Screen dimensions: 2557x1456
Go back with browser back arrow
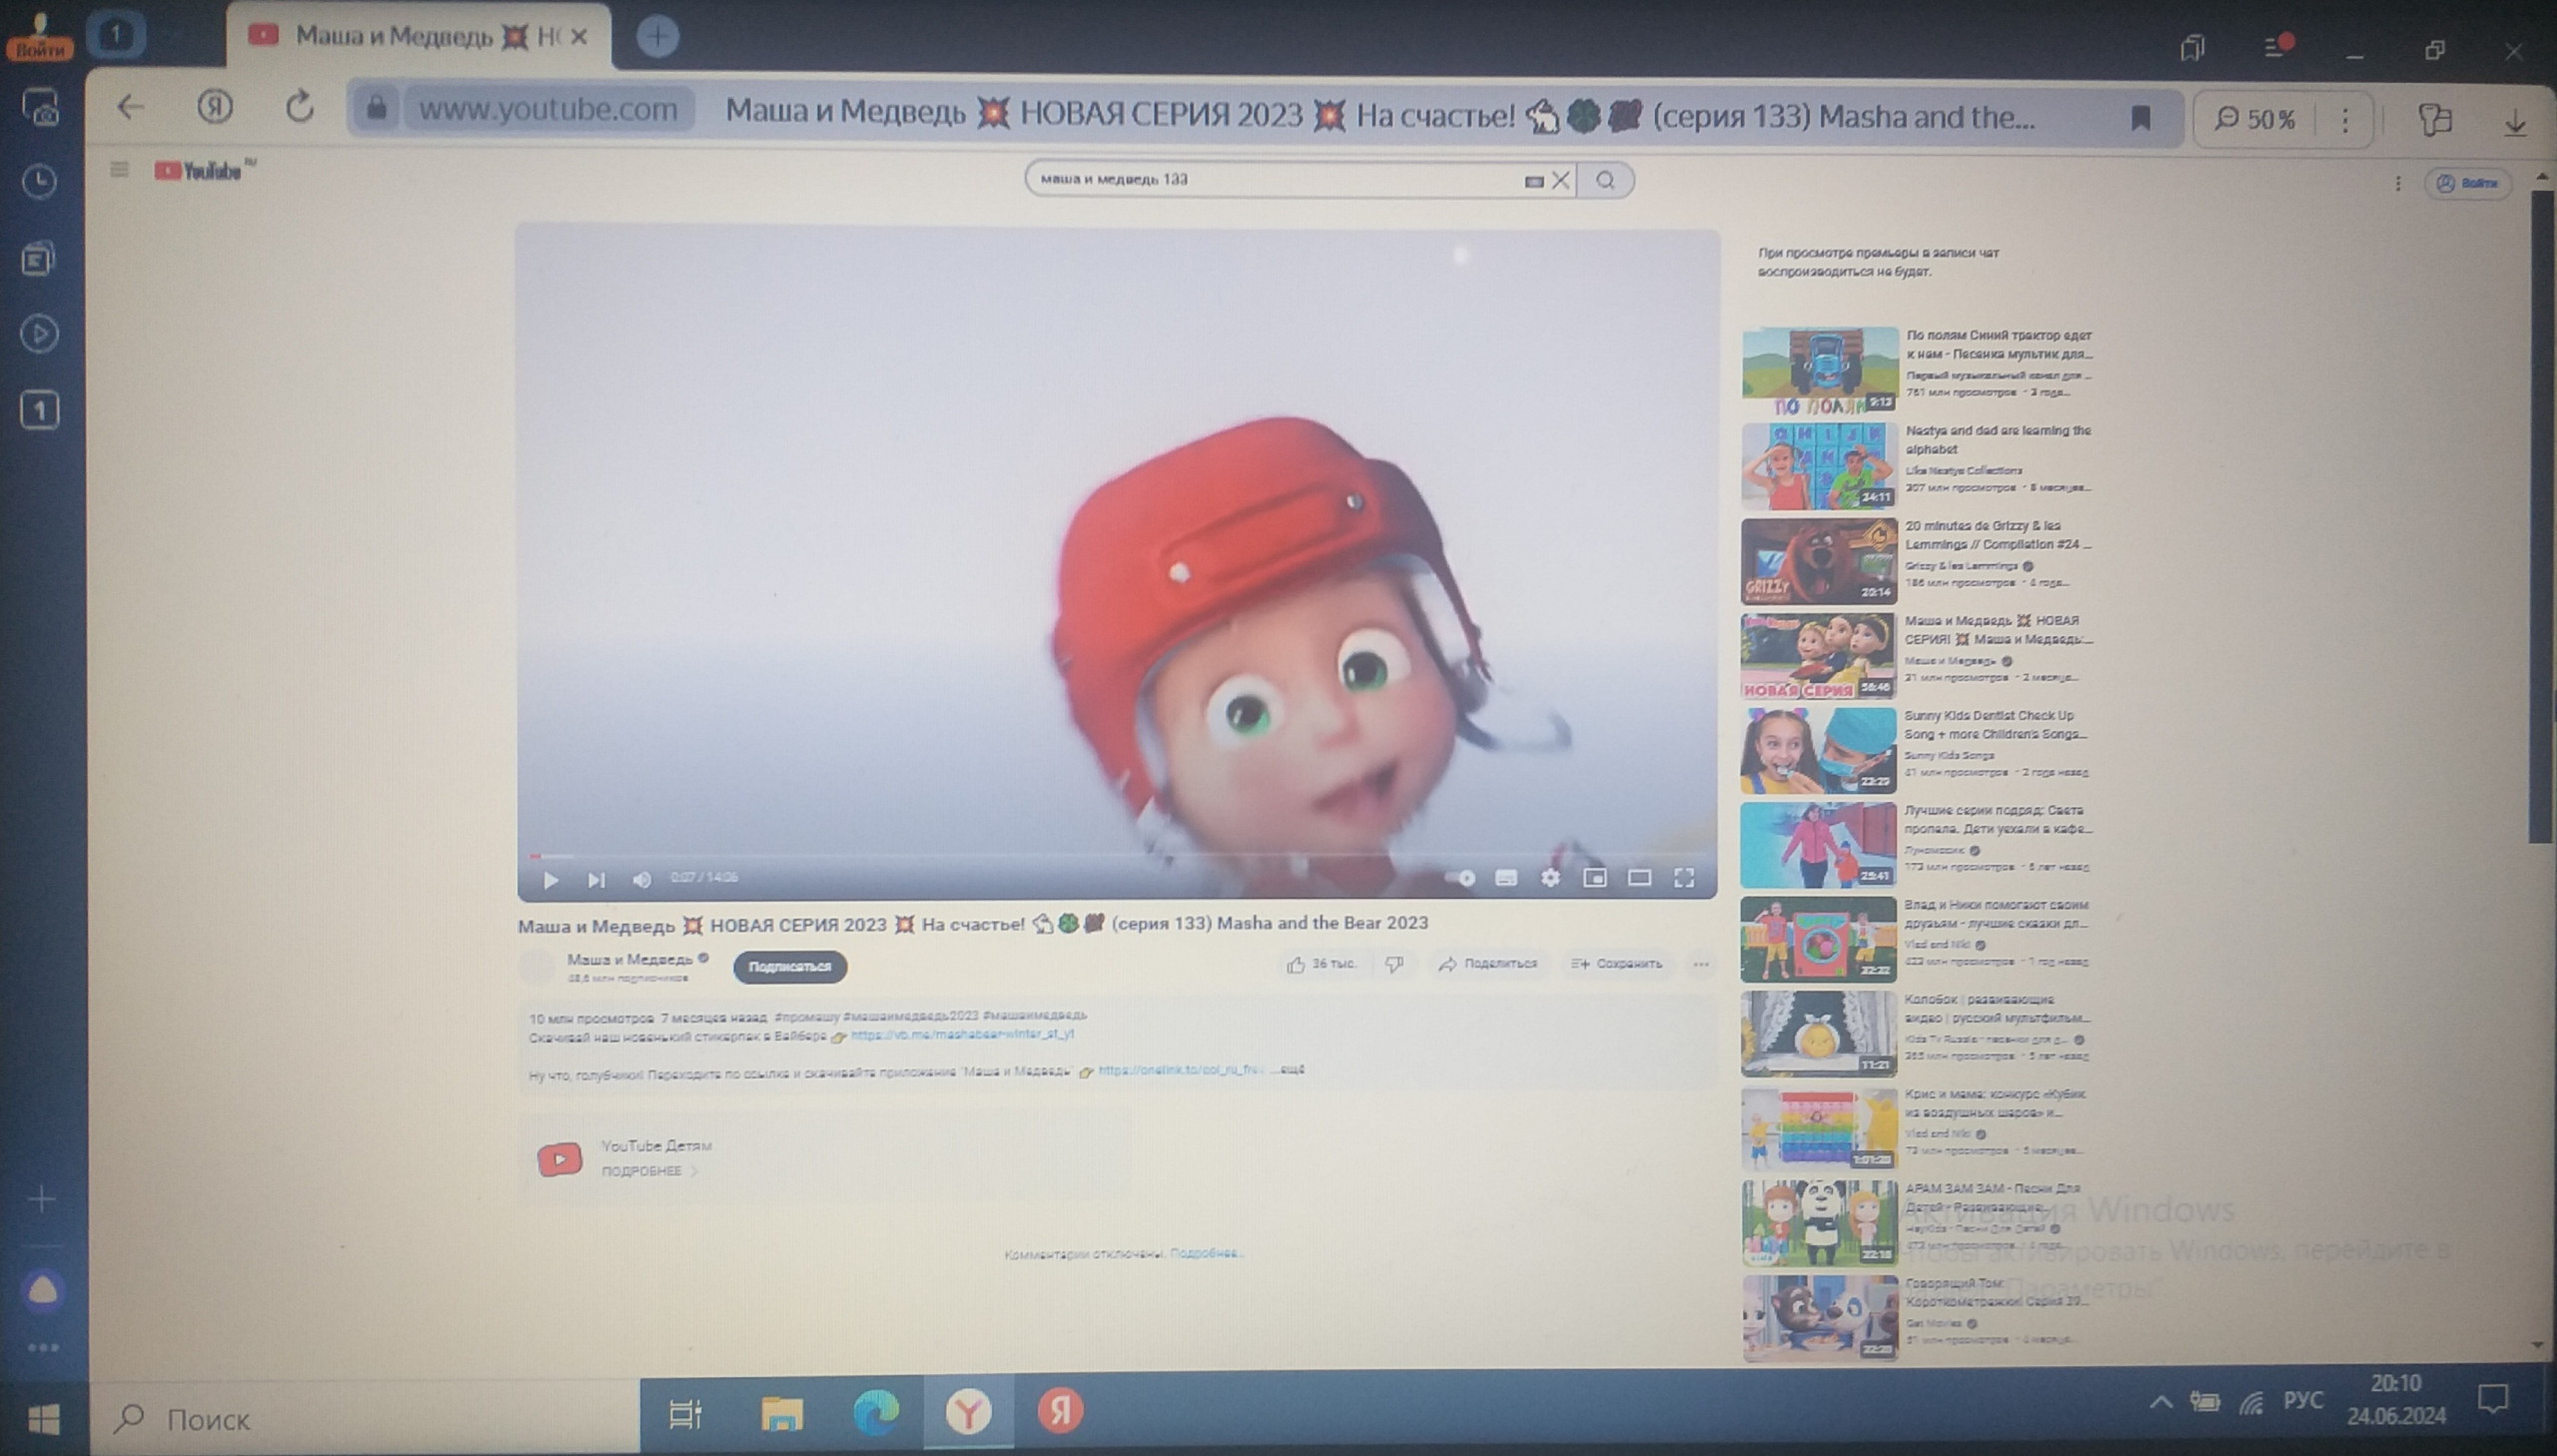pyautogui.click(x=131, y=107)
